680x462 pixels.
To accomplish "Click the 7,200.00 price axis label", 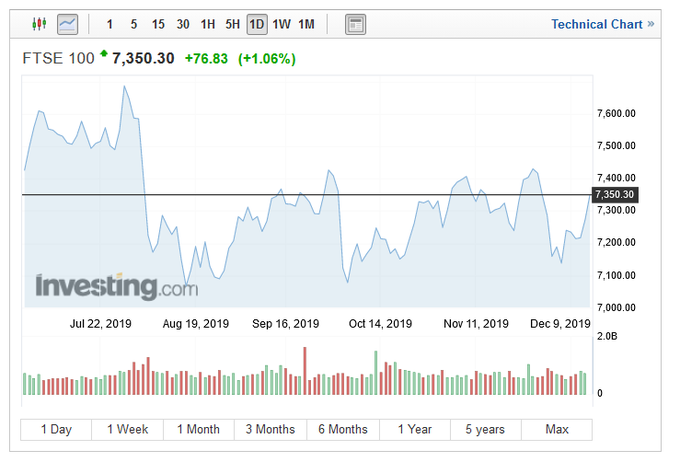I will coord(616,242).
